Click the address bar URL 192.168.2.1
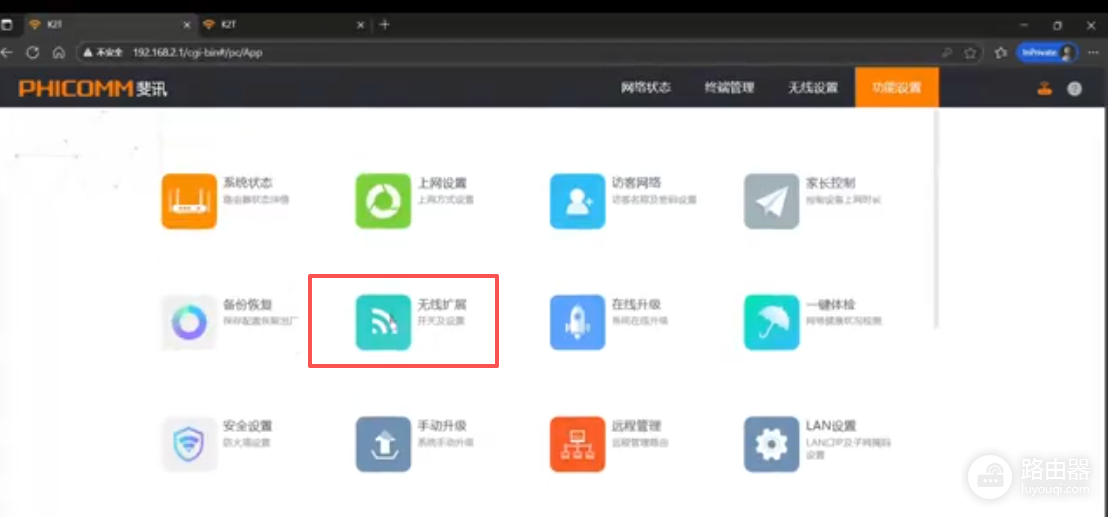Viewport: 1108px width, 517px height. 197,52
